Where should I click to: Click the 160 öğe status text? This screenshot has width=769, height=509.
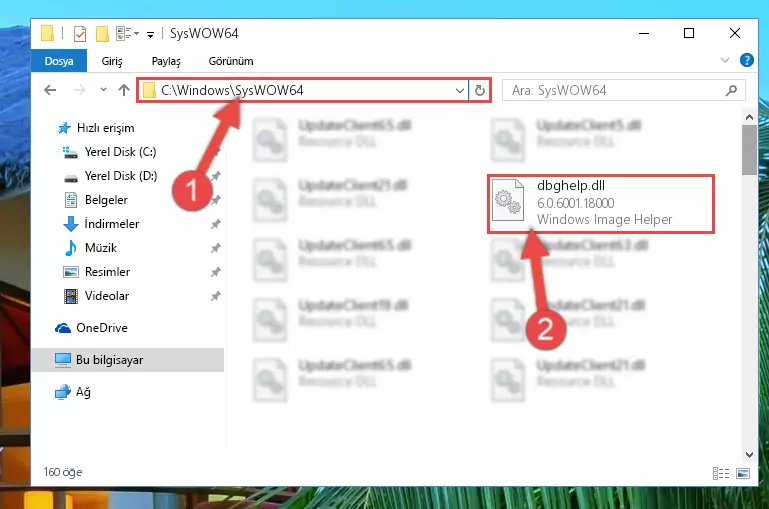click(63, 472)
